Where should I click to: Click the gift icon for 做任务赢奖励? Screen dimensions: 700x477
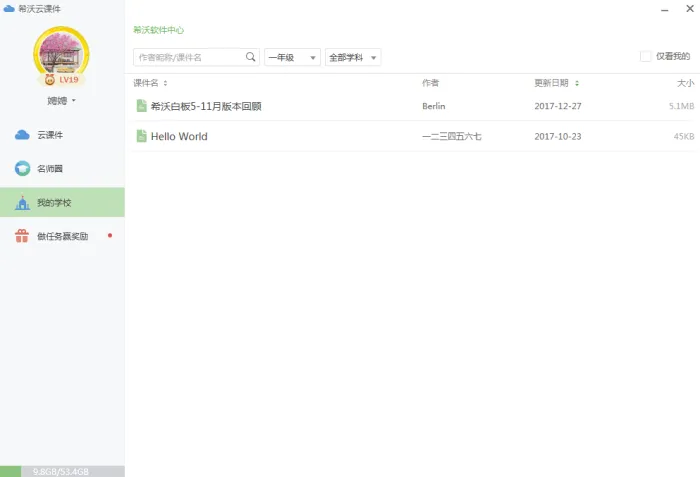coord(22,237)
